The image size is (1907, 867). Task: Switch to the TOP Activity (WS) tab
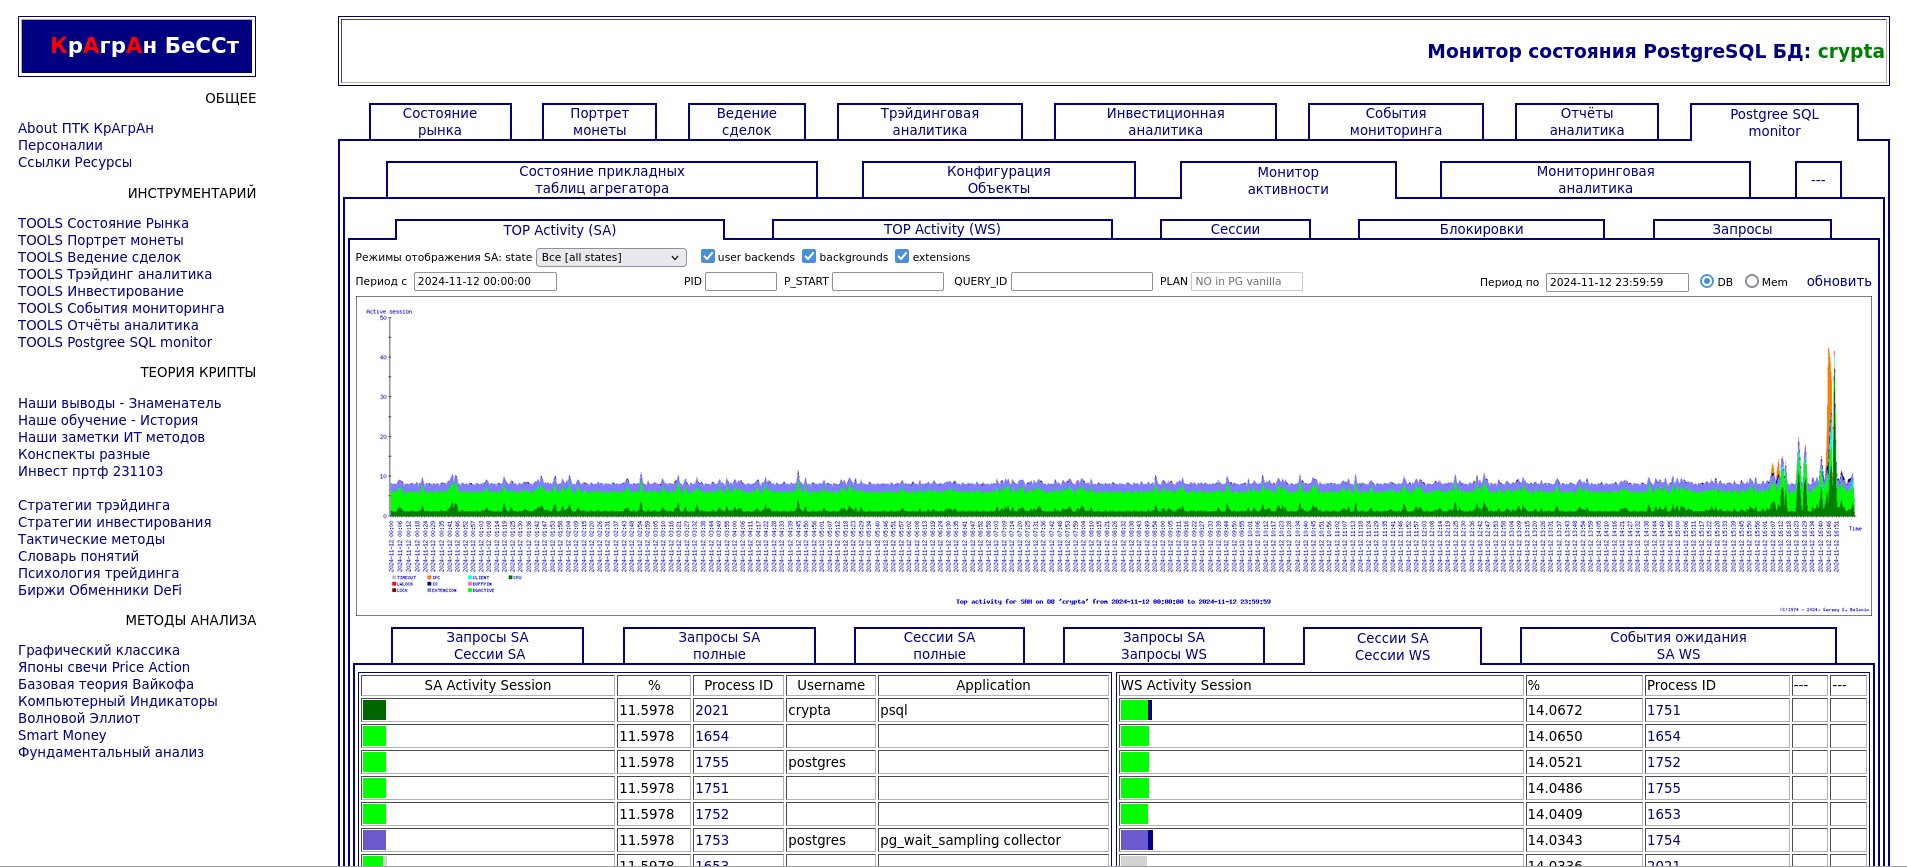(941, 229)
